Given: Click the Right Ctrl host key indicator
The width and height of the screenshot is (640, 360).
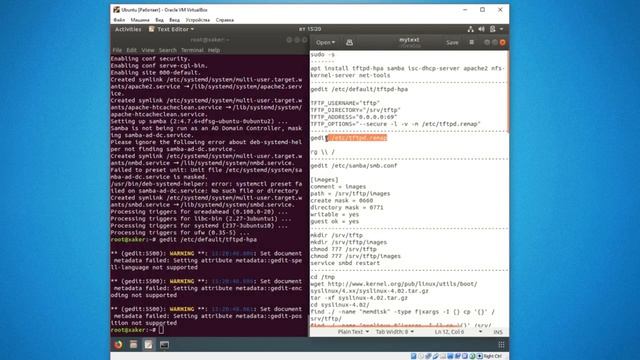Looking at the screenshot, I should coord(492,356).
